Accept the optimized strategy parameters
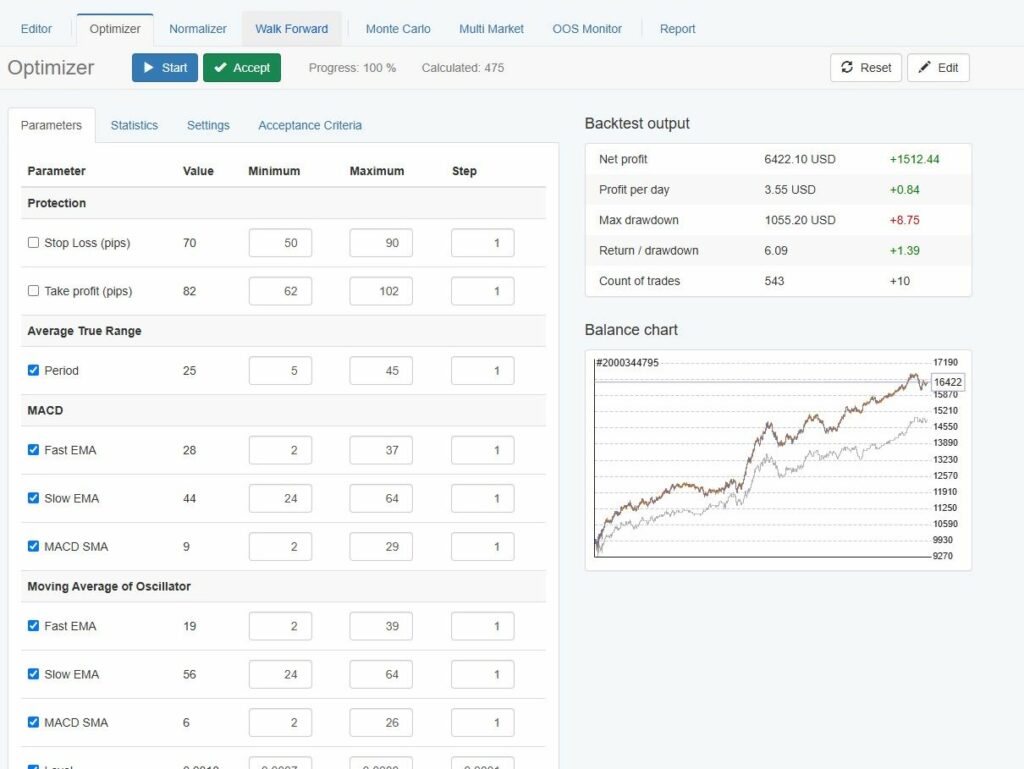This screenshot has width=1024, height=769. (x=241, y=67)
